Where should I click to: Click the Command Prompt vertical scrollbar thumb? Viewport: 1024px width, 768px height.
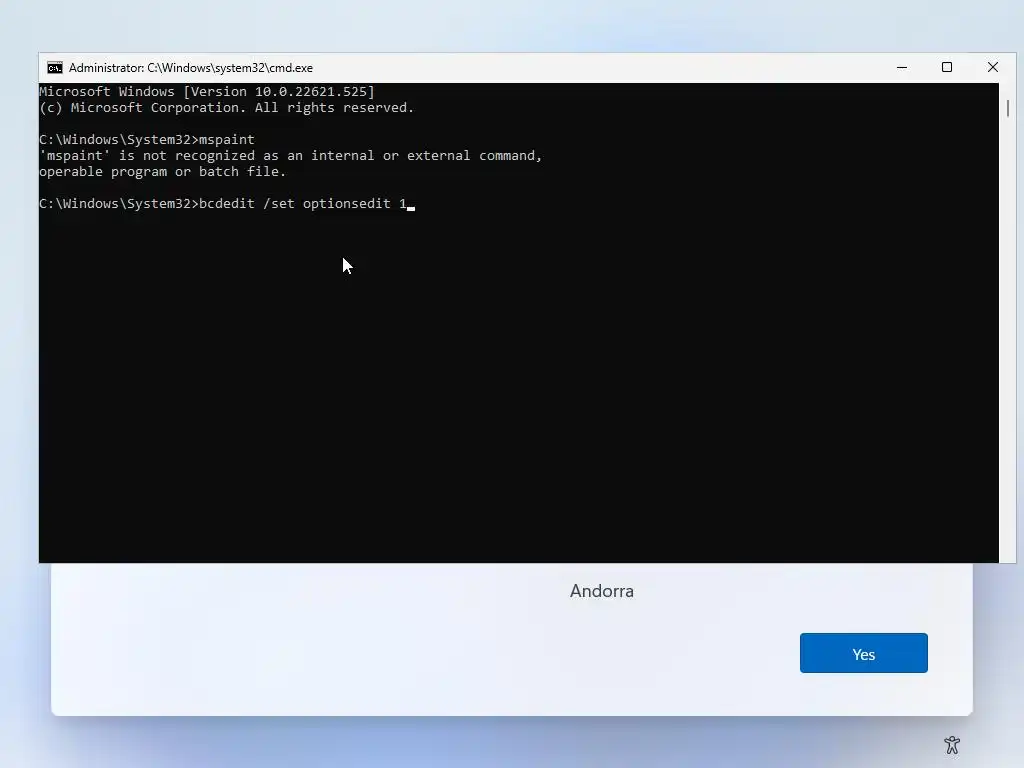1008,108
